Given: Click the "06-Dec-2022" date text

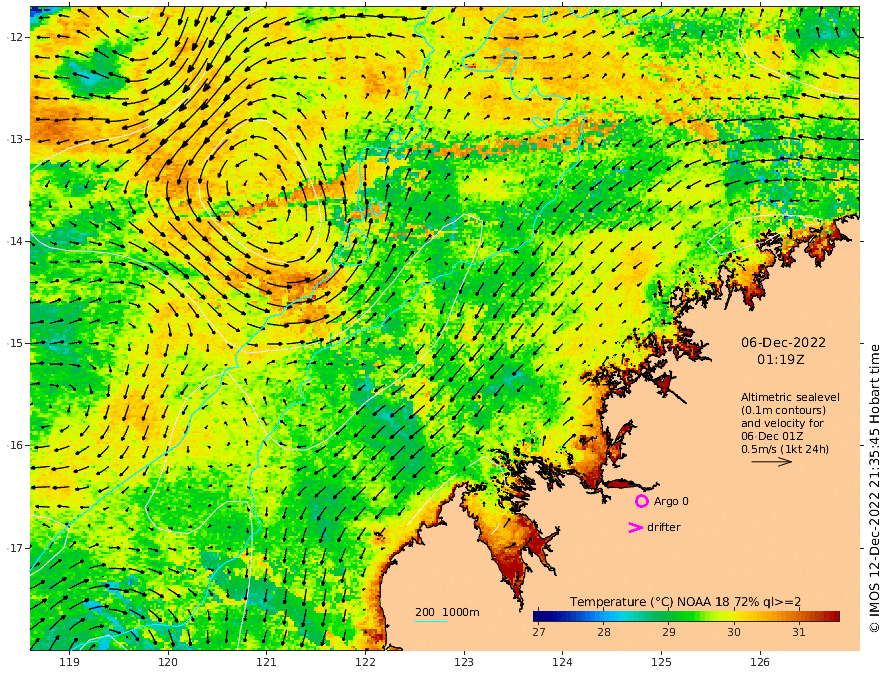Looking at the screenshot, I should [783, 342].
